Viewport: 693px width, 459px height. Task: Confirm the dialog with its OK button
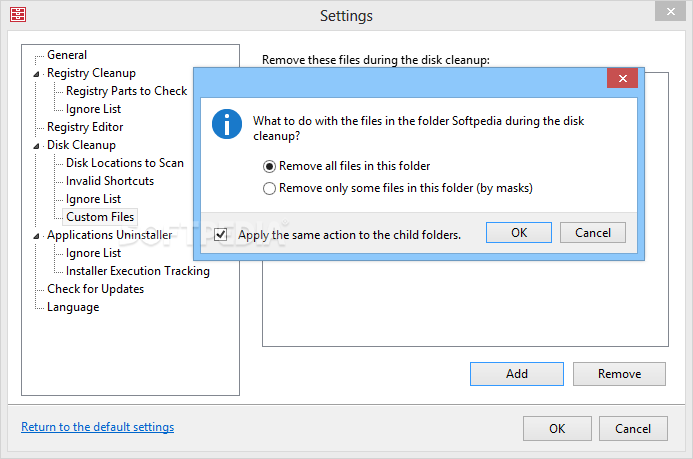pos(519,232)
